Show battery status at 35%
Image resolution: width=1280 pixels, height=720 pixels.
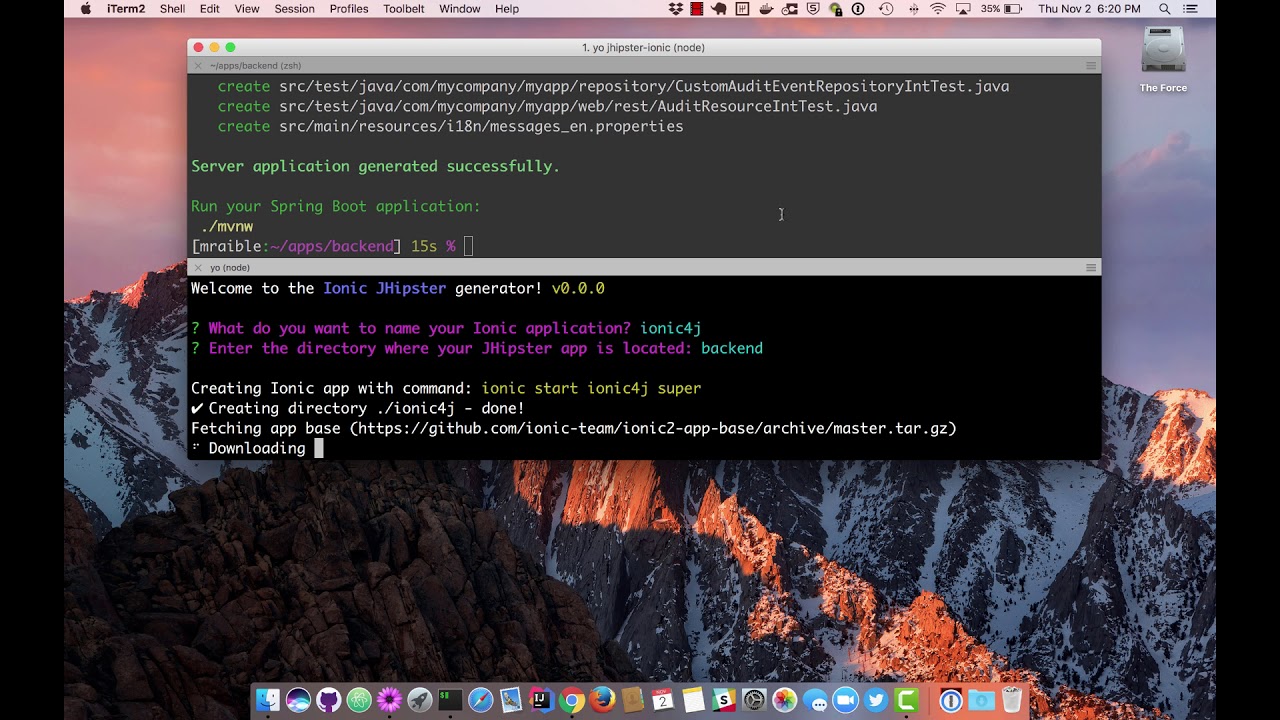click(x=1001, y=9)
